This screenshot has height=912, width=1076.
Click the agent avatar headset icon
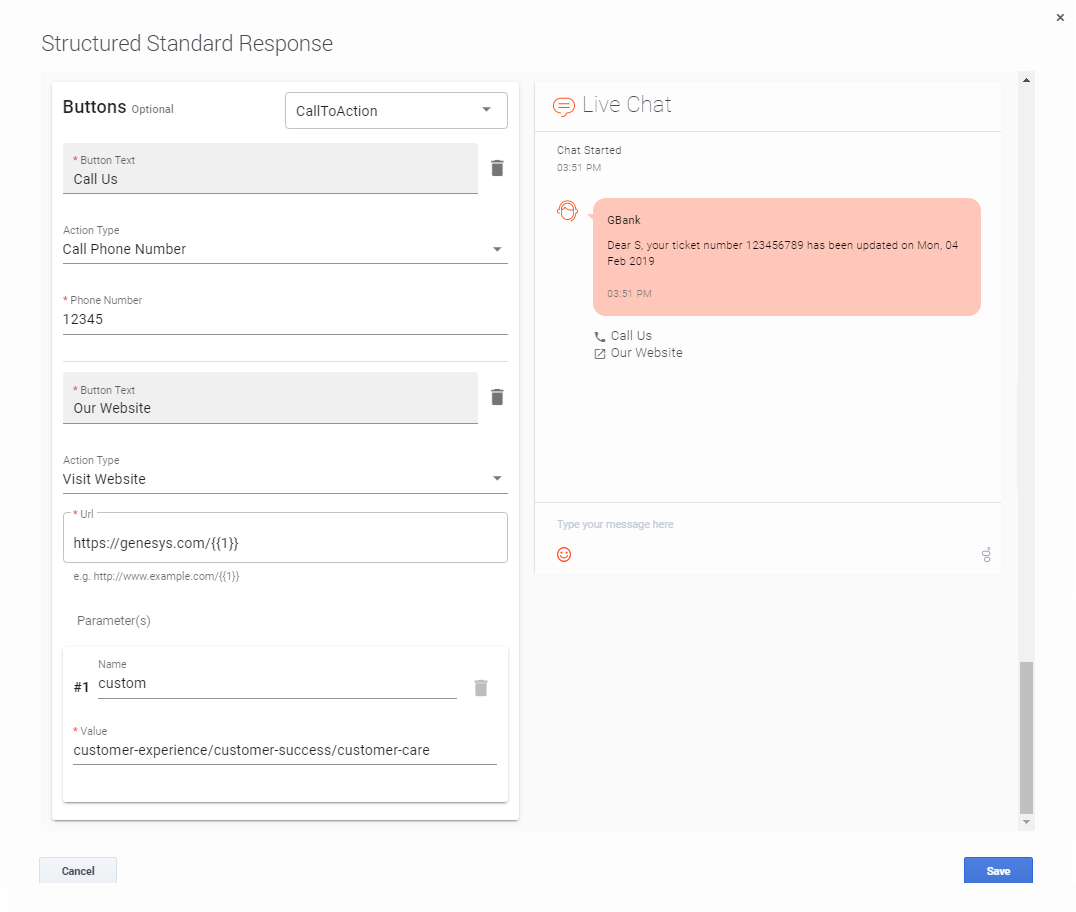[x=568, y=211]
